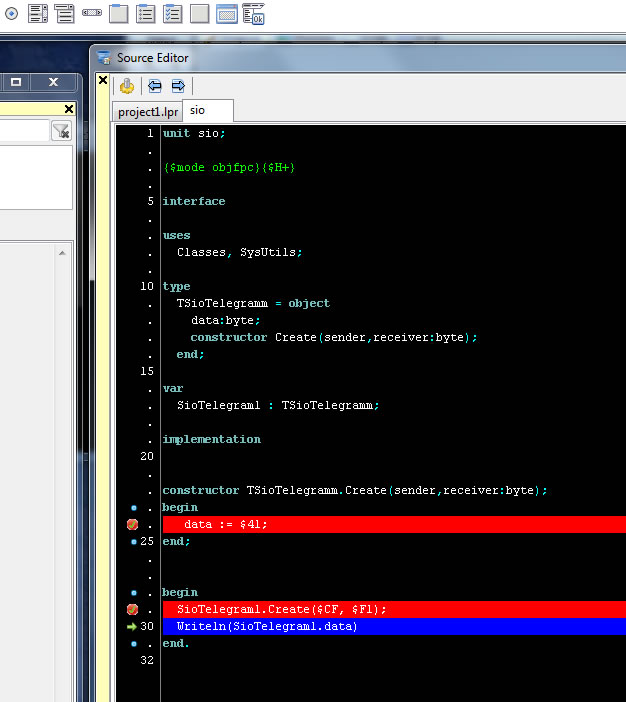Jump back using the left arrow button
626x702 pixels.
154,86
